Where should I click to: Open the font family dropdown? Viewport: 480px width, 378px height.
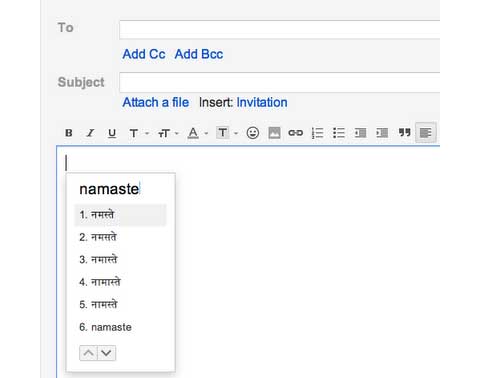(138, 133)
